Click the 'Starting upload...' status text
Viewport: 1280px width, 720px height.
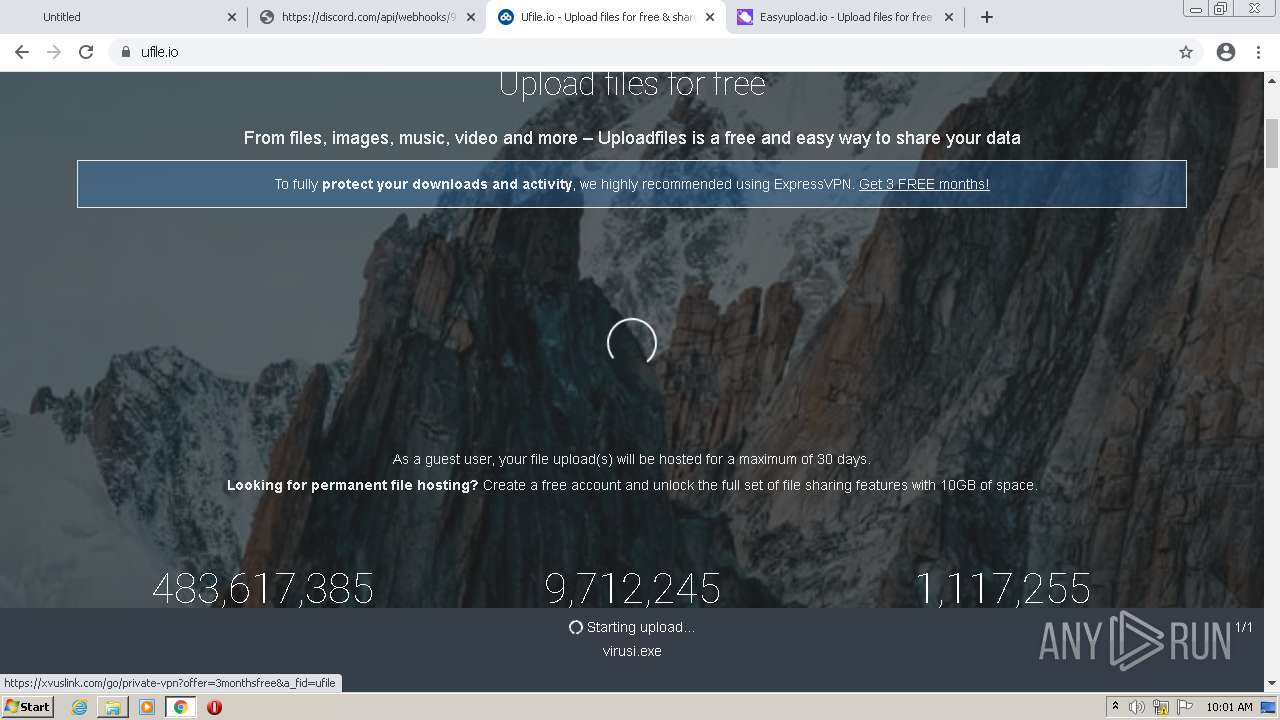point(640,627)
